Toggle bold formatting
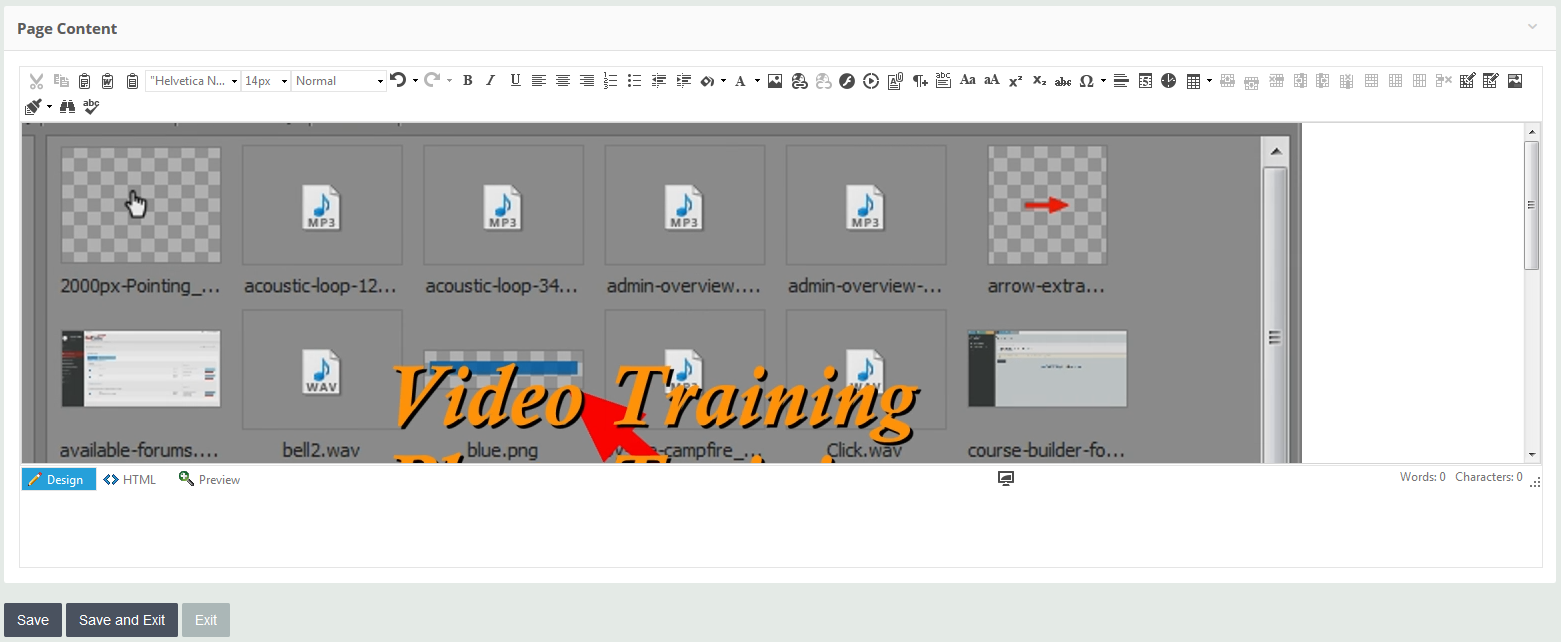 [467, 80]
